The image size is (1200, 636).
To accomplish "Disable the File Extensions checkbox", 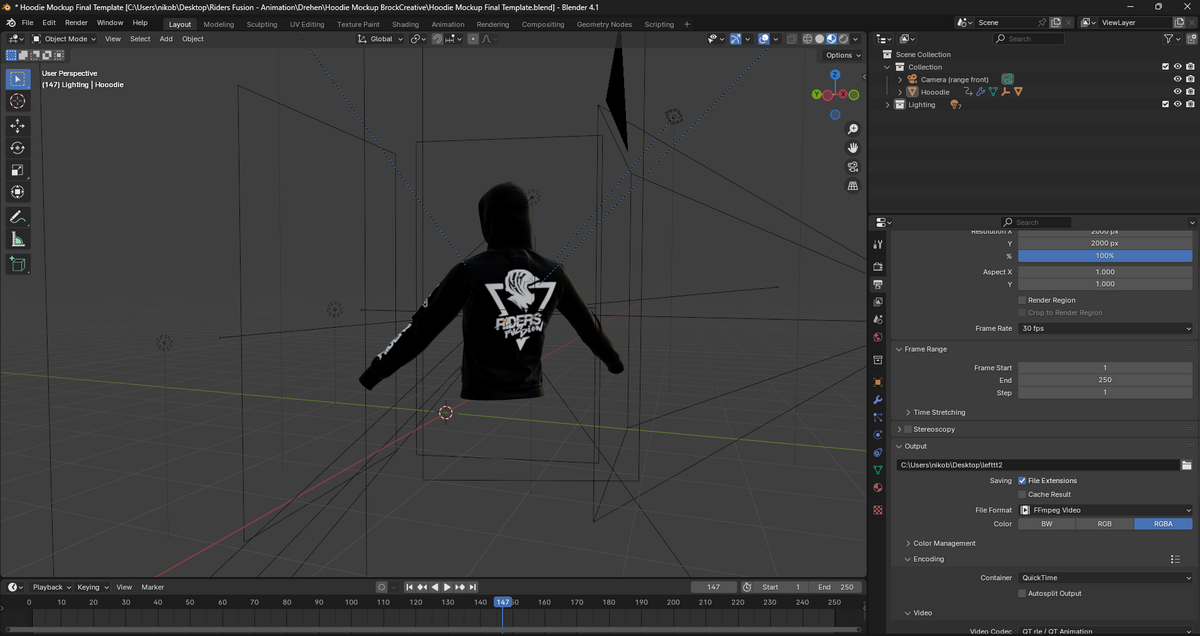I will click(1022, 481).
